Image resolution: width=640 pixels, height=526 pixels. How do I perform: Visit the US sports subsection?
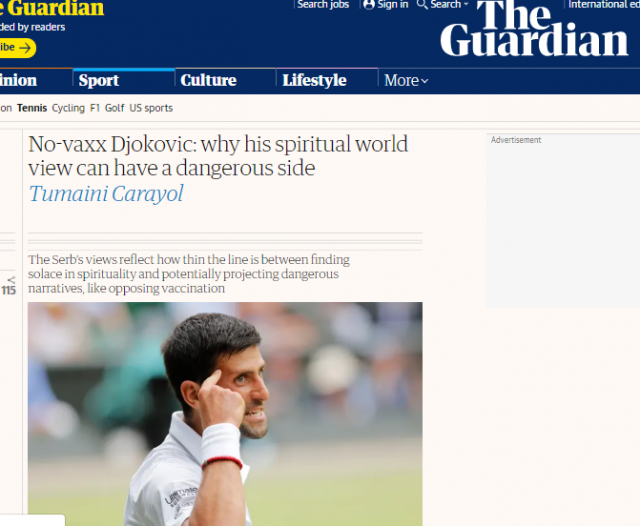(151, 108)
